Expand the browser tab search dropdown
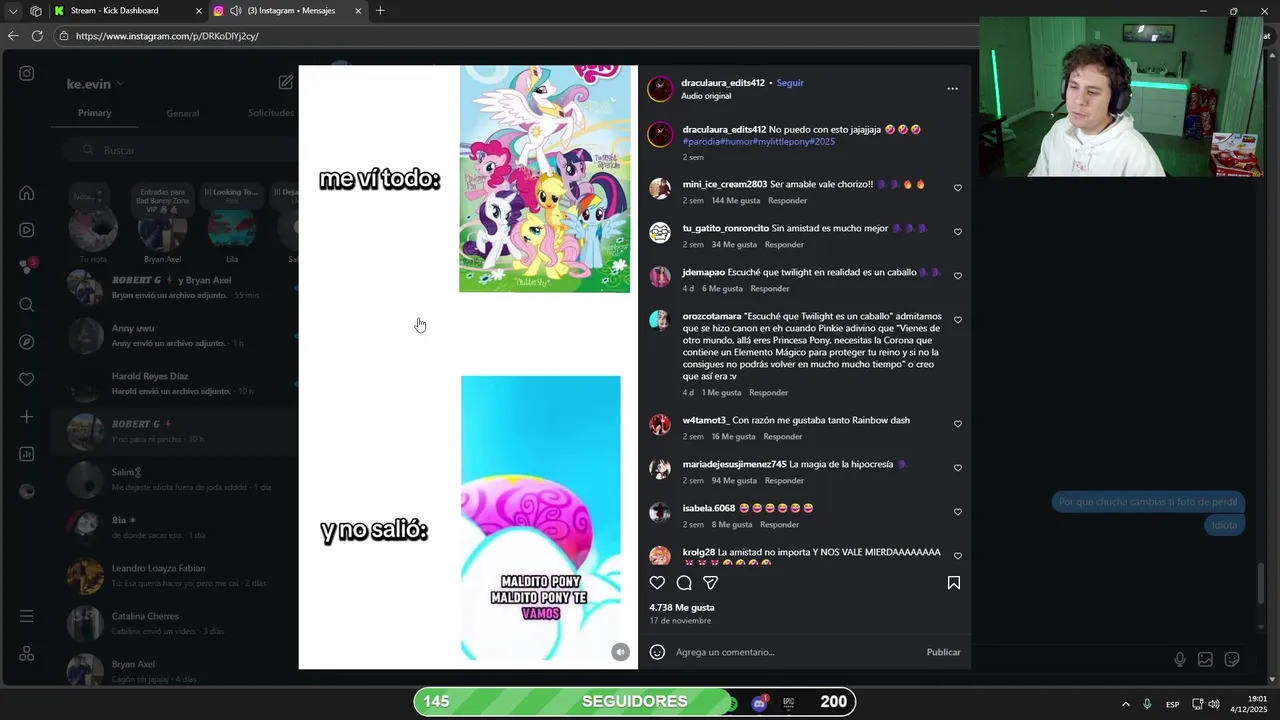 pyautogui.click(x=13, y=11)
